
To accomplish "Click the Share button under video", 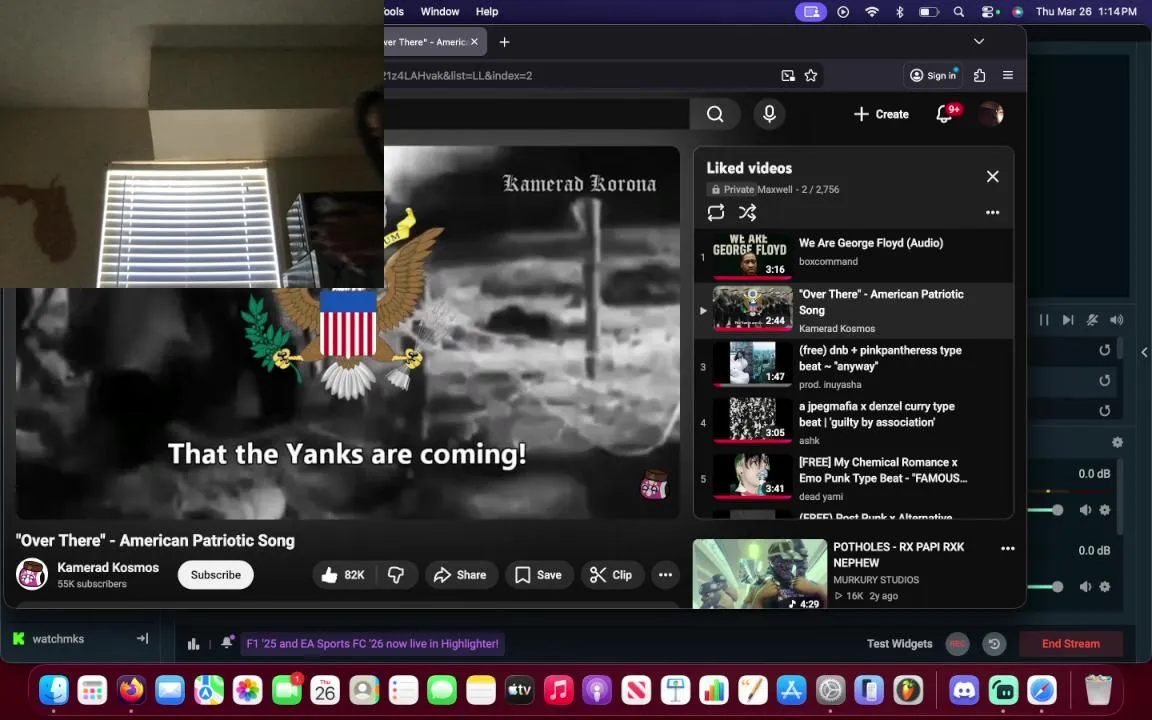I will tap(461, 575).
